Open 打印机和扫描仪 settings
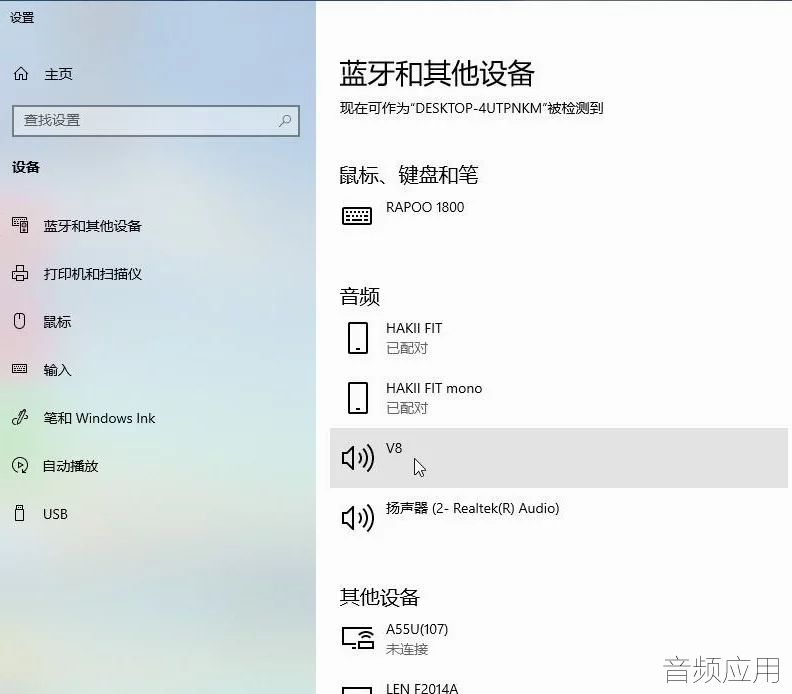The height and width of the screenshot is (694, 792). point(92,274)
